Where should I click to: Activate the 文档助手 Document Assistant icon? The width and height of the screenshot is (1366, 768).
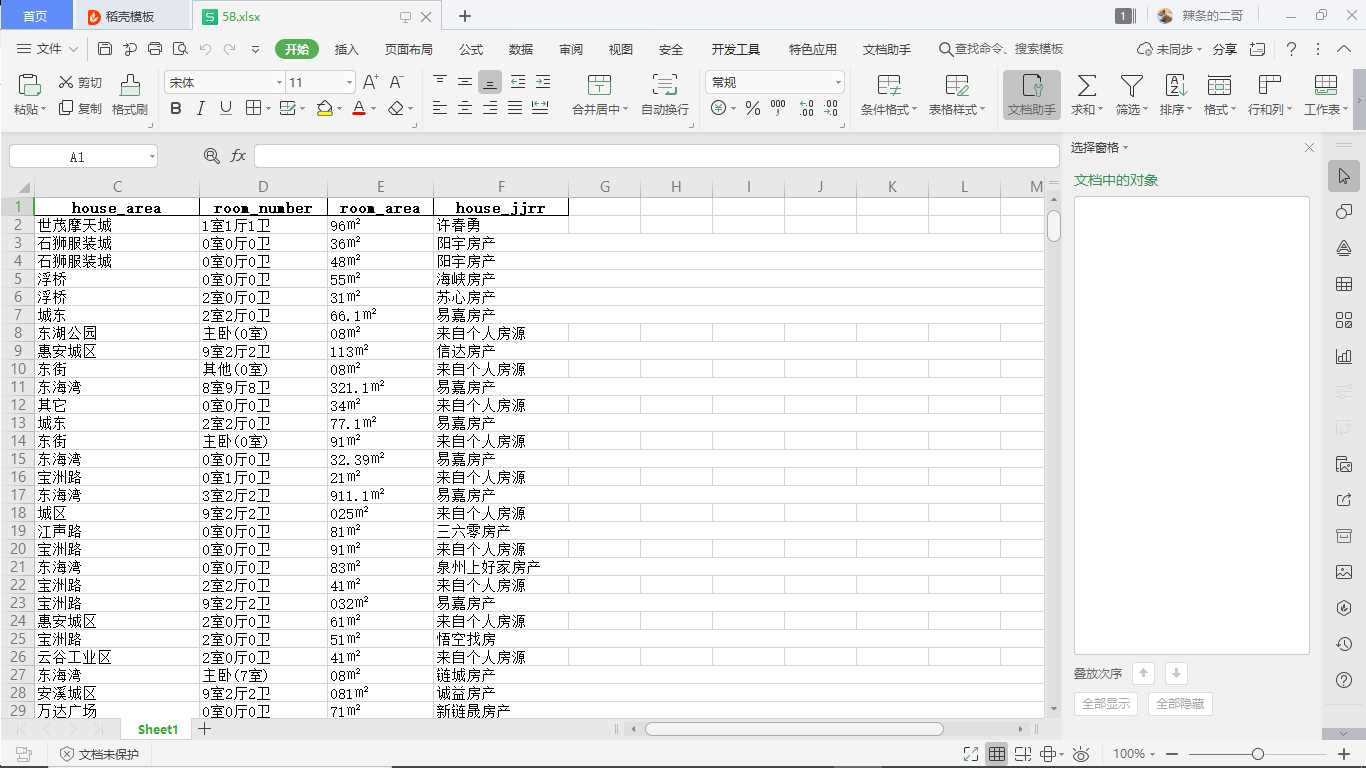tap(1030, 95)
